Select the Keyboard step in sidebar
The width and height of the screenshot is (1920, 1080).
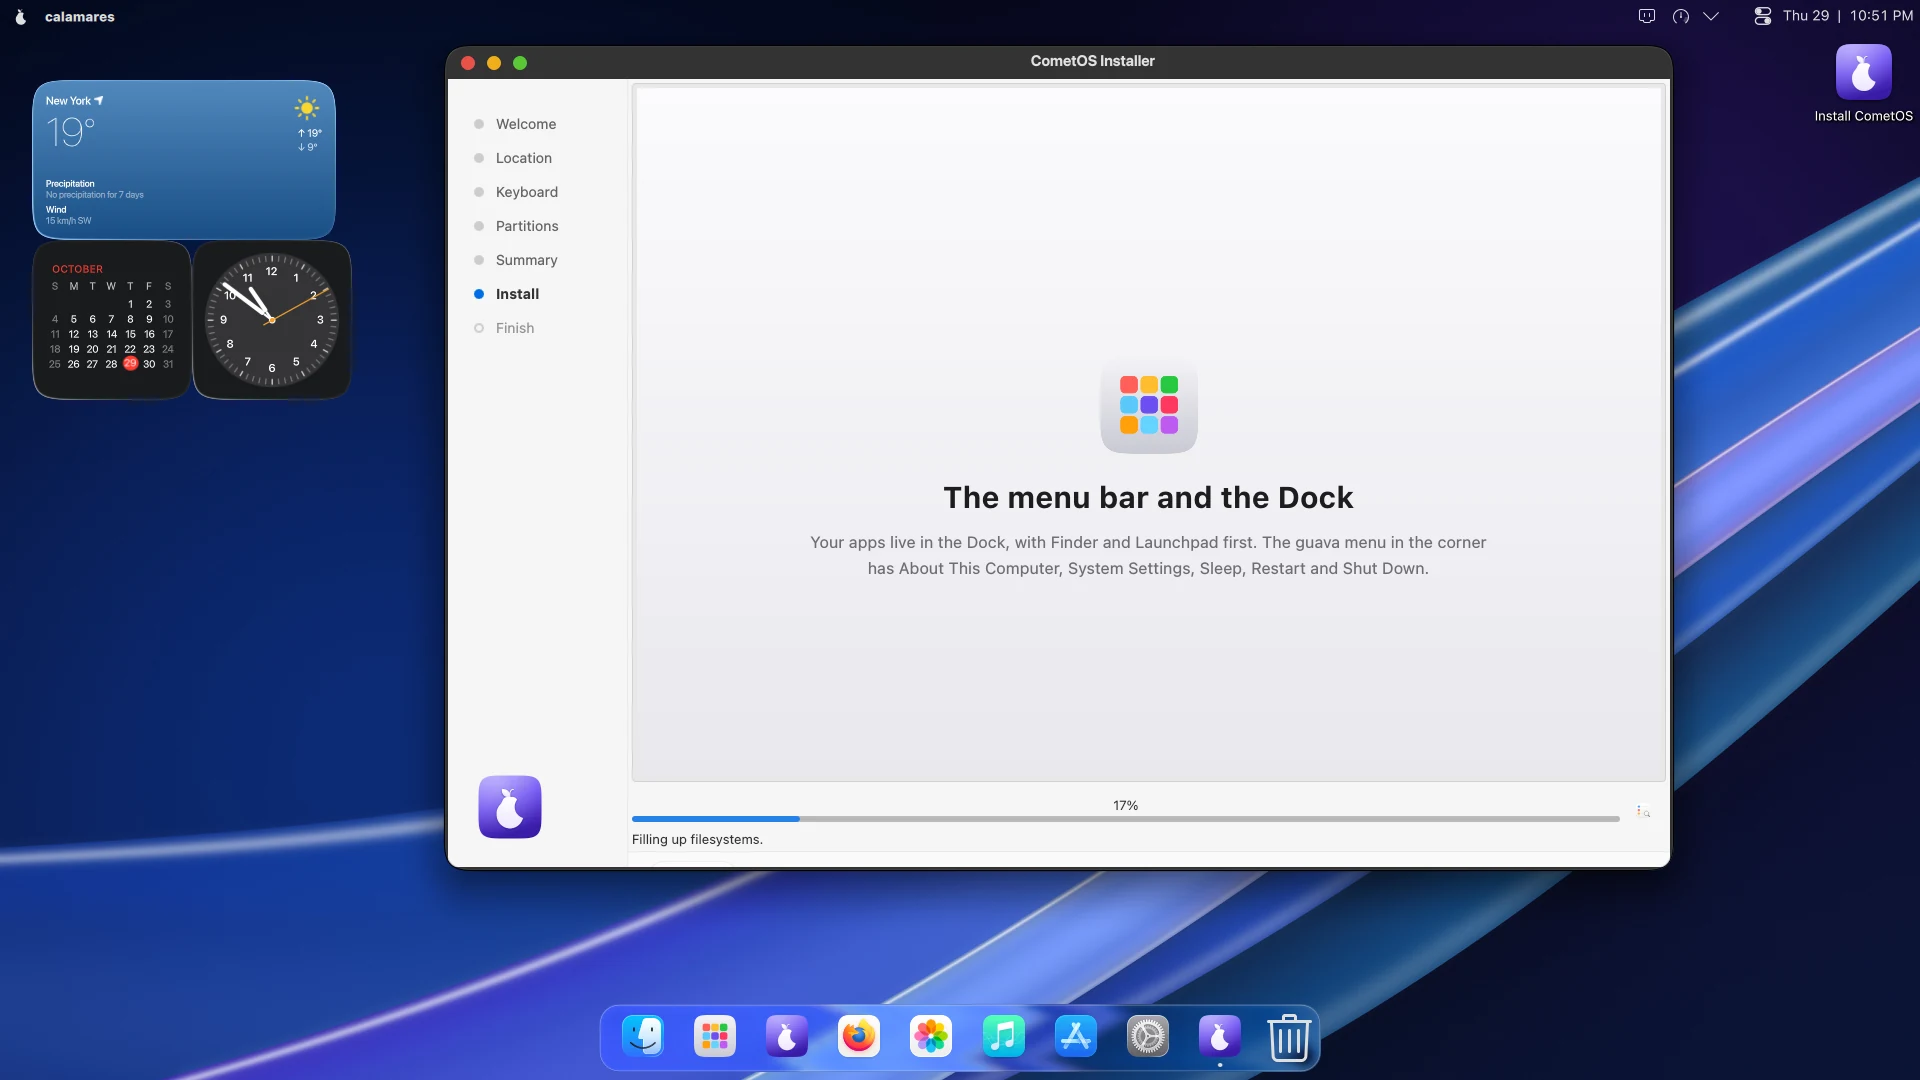coord(527,192)
